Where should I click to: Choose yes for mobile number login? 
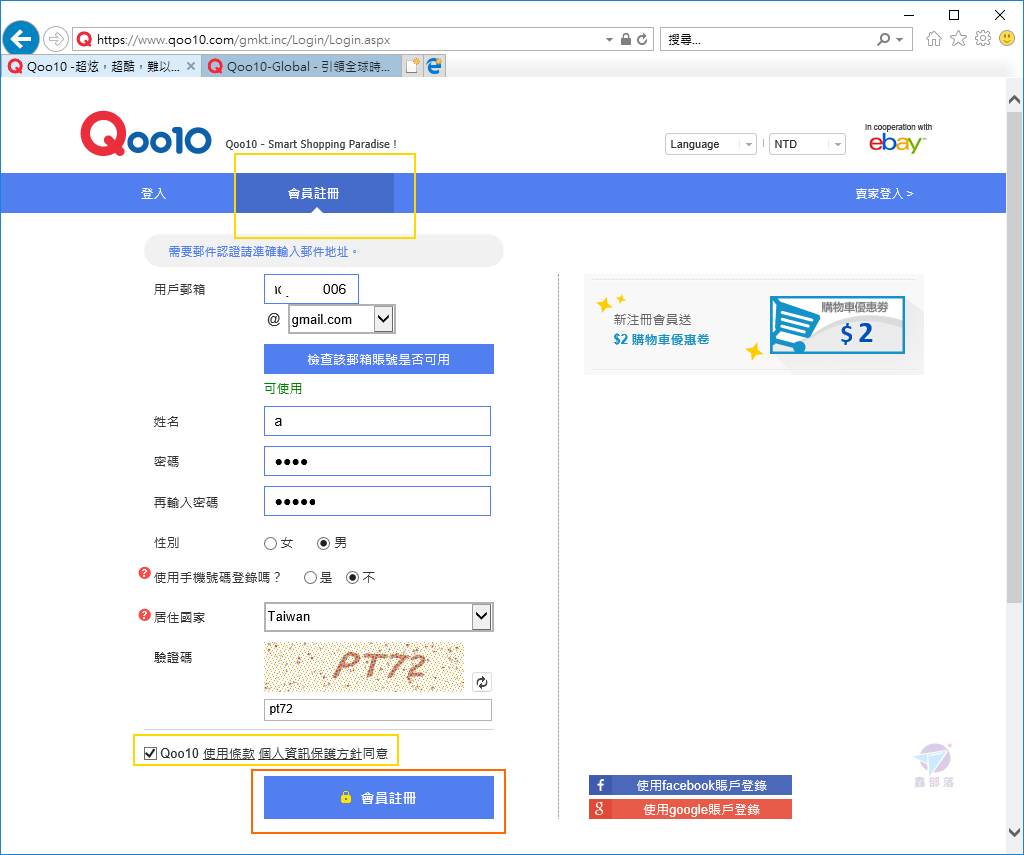click(x=310, y=577)
